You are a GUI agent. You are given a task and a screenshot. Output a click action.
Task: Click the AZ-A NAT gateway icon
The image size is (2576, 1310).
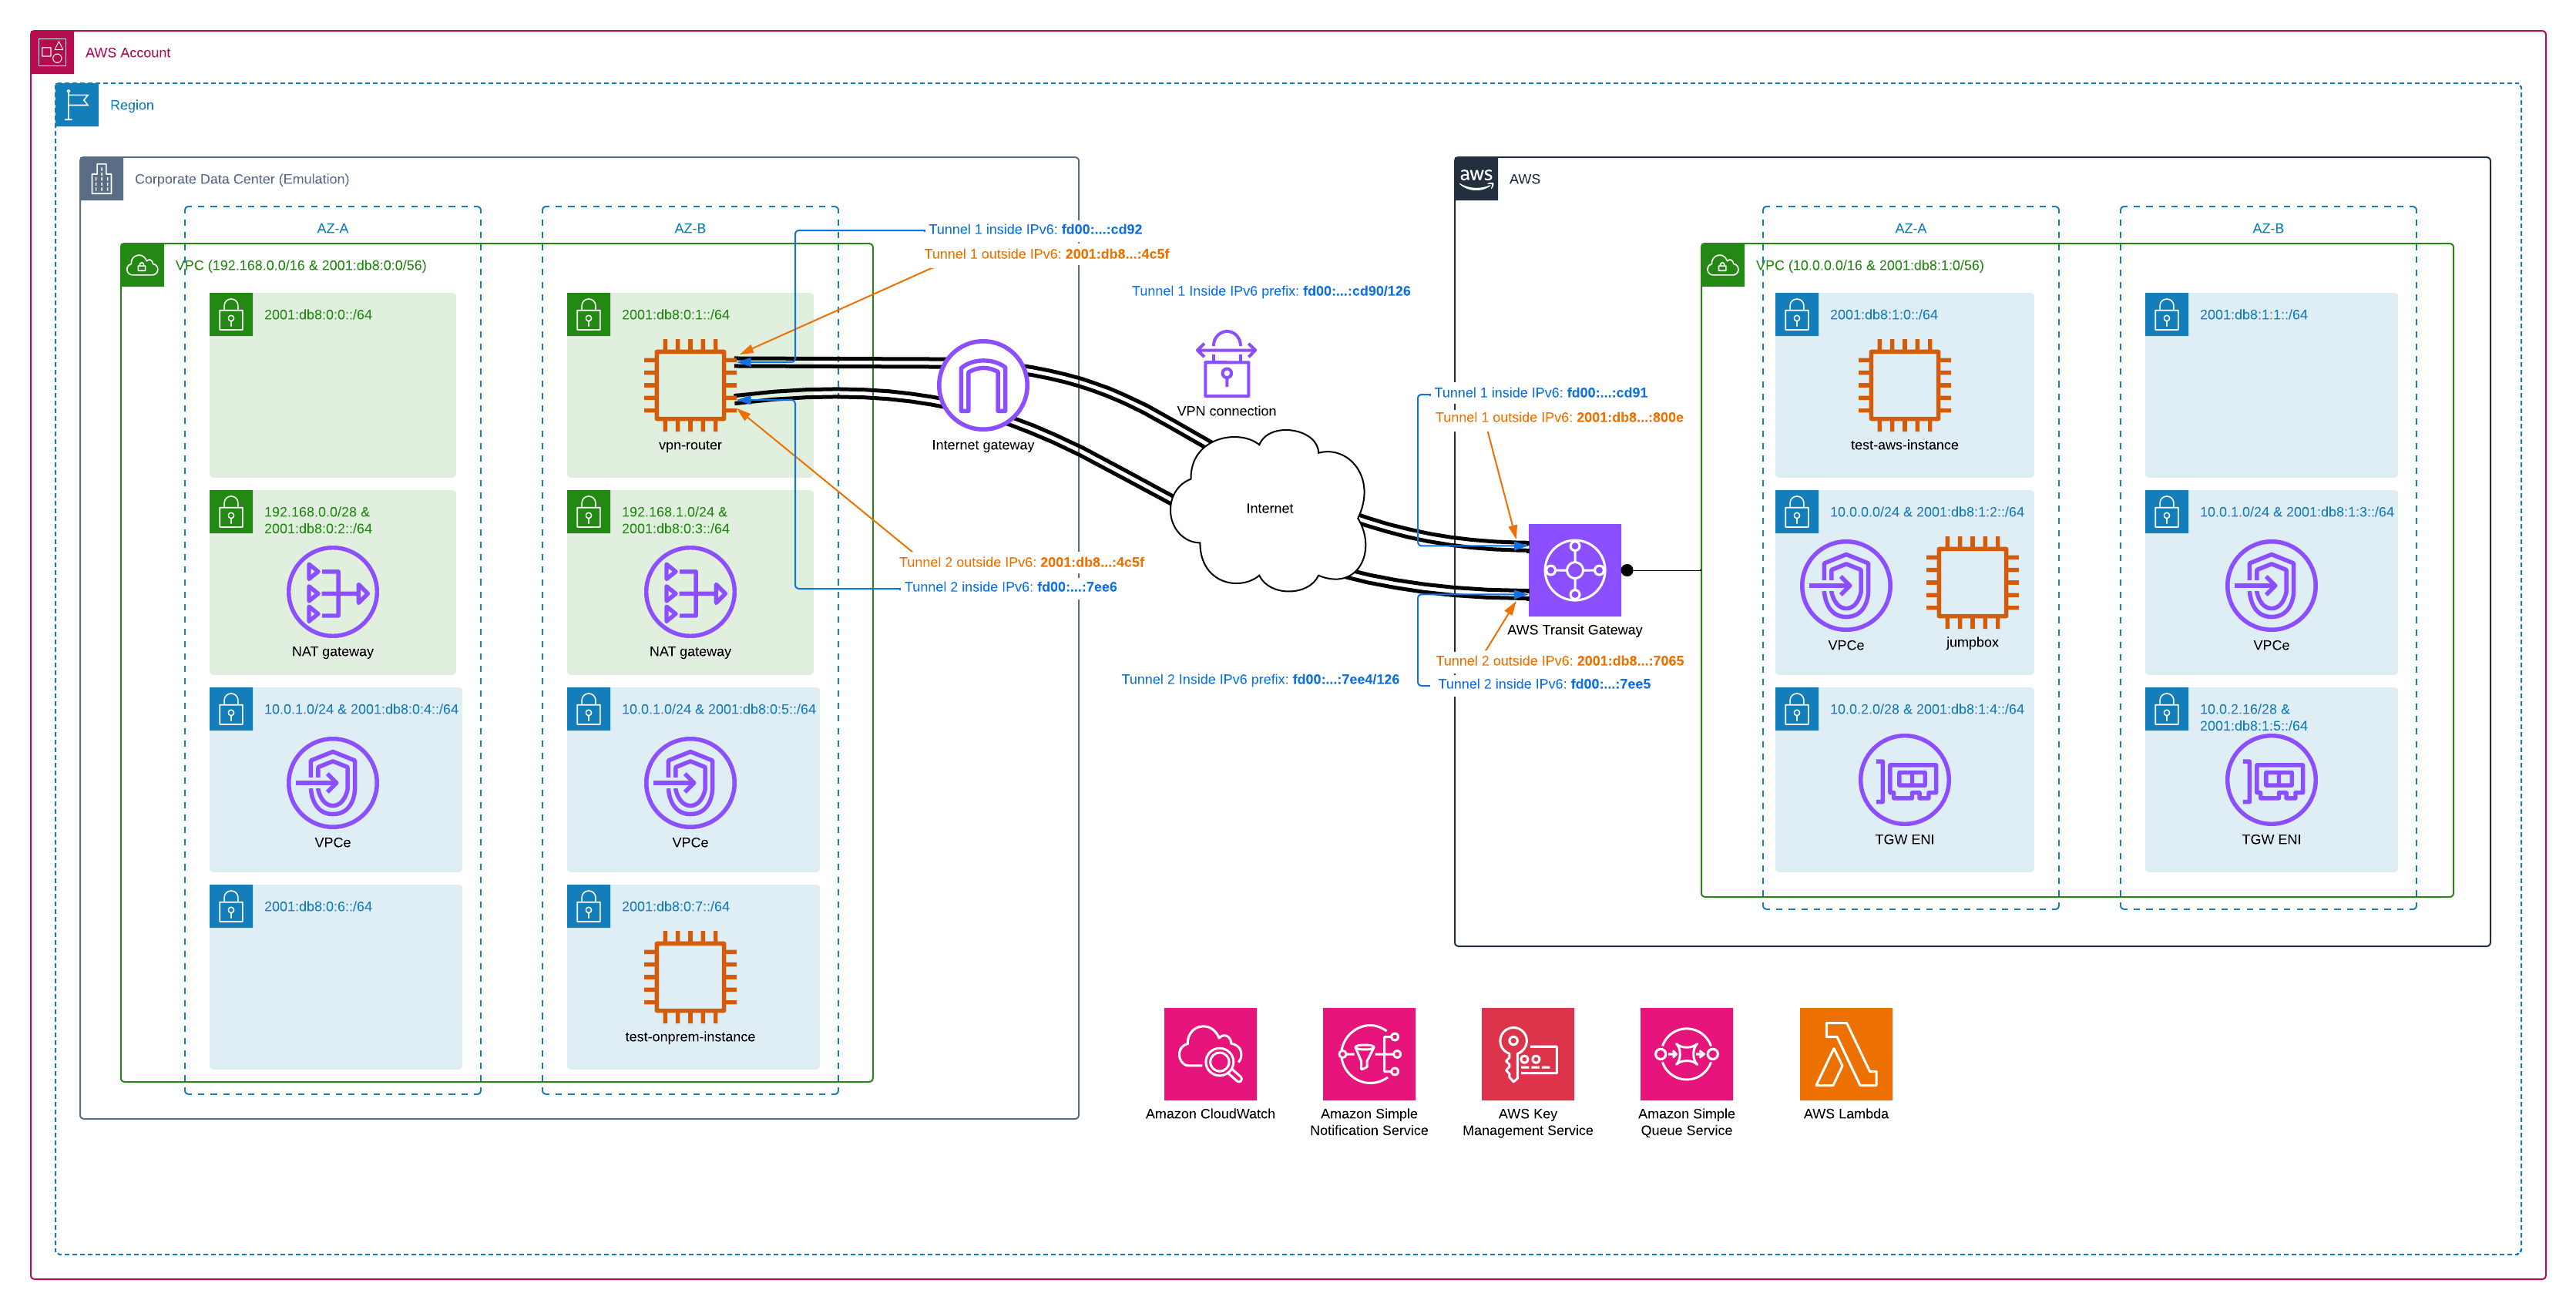332,592
